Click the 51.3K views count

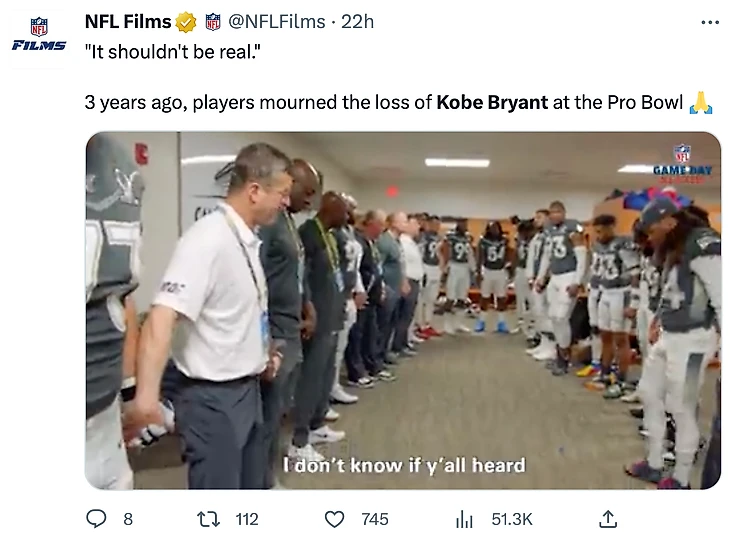click(x=512, y=518)
